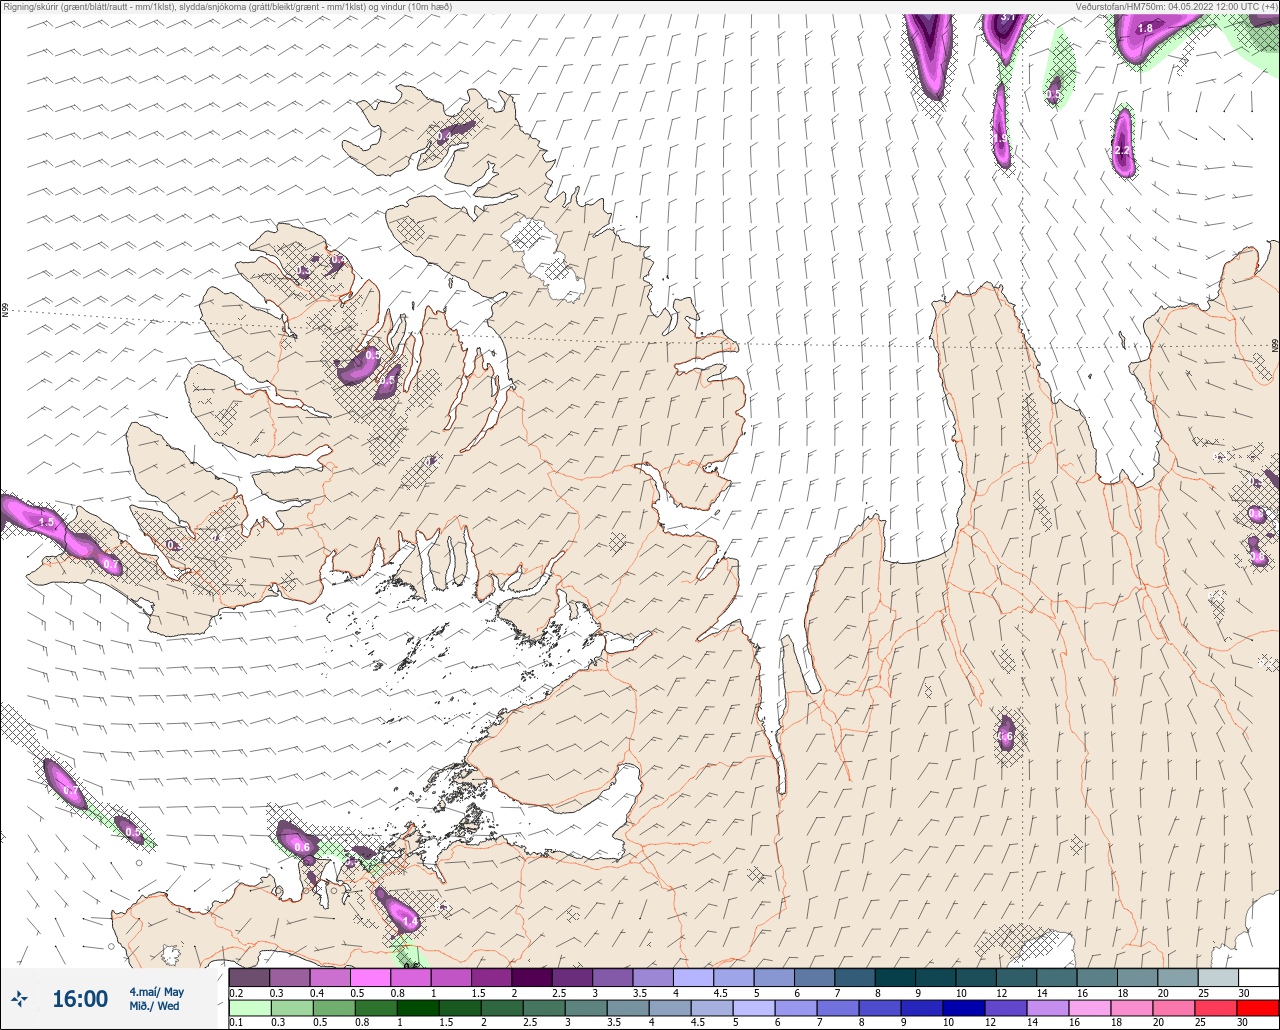Screen dimensions: 1280x1030
Task: Click the 1.9 precipitation value label
Action: click(x=1000, y=138)
